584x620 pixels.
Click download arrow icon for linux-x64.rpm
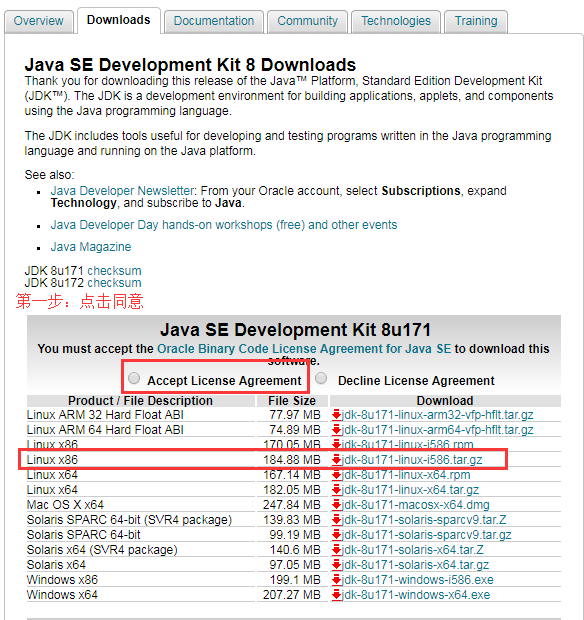pos(336,475)
